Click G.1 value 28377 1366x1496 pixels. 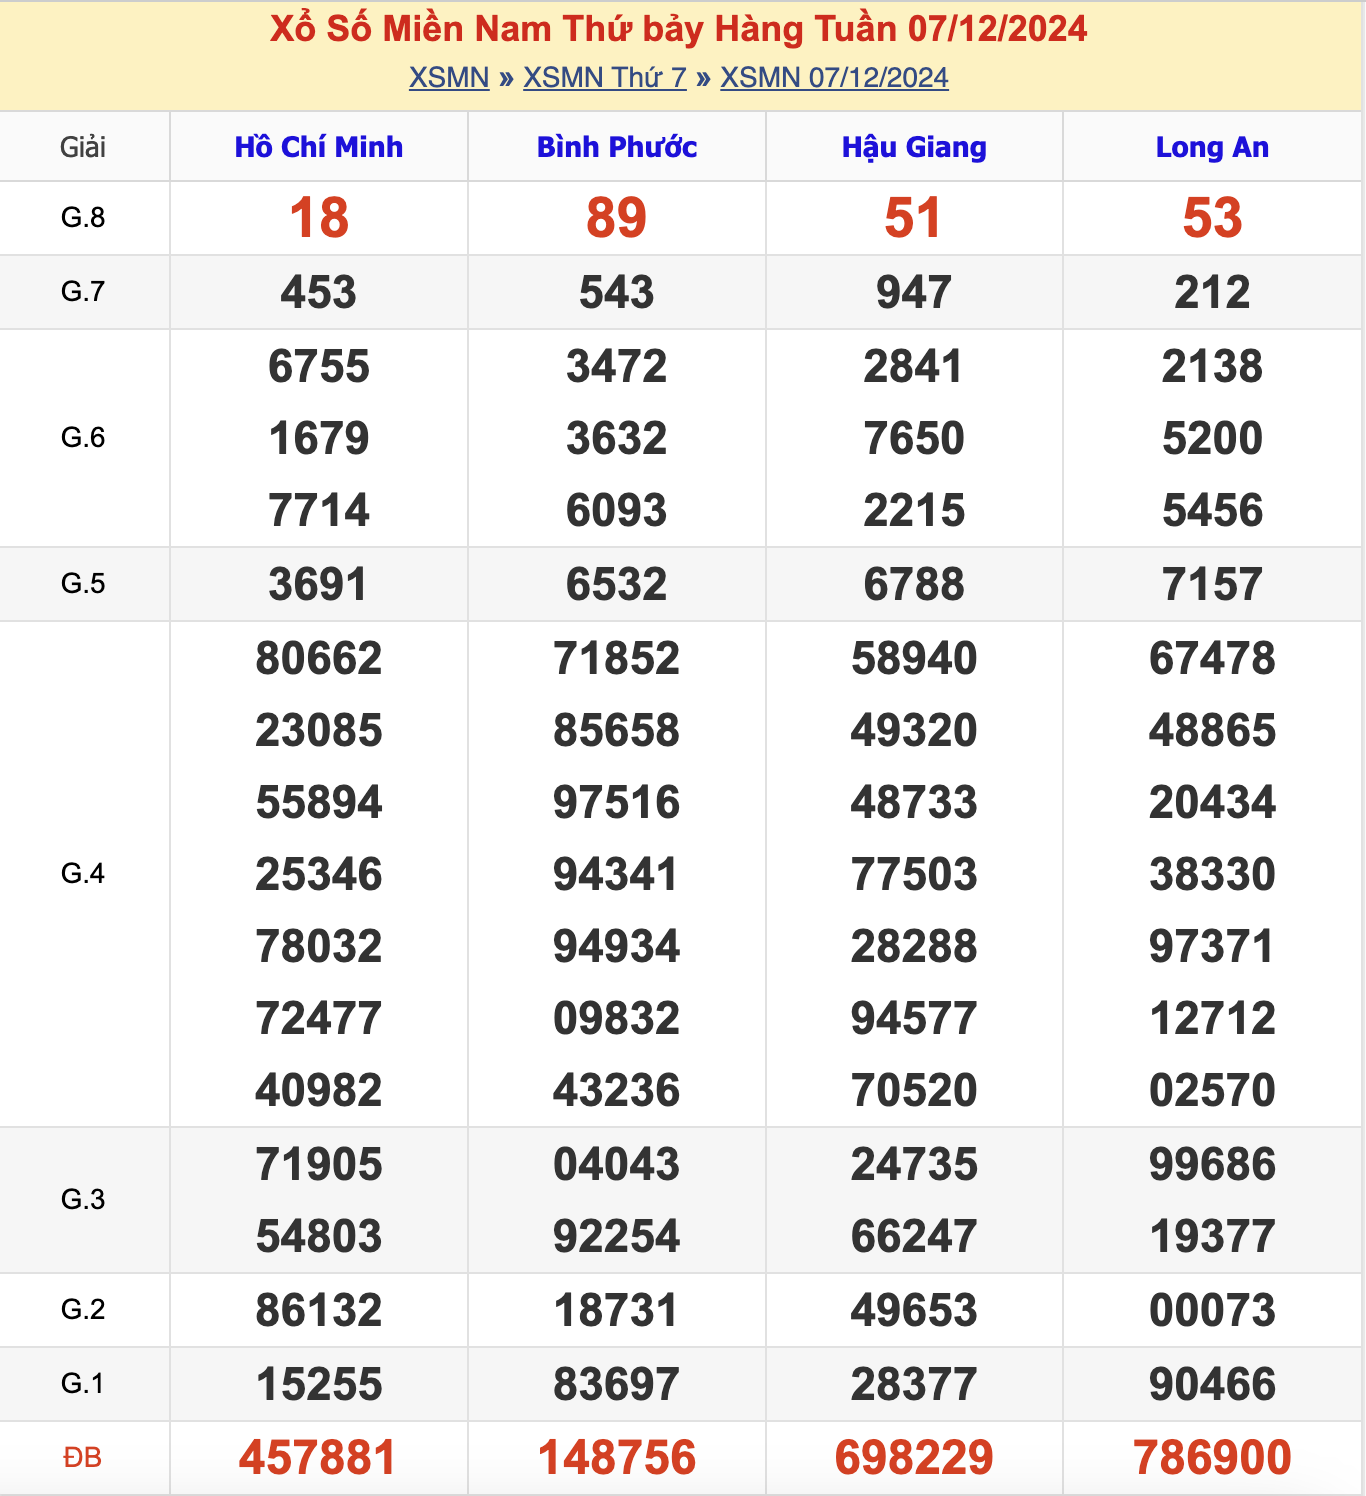click(914, 1384)
